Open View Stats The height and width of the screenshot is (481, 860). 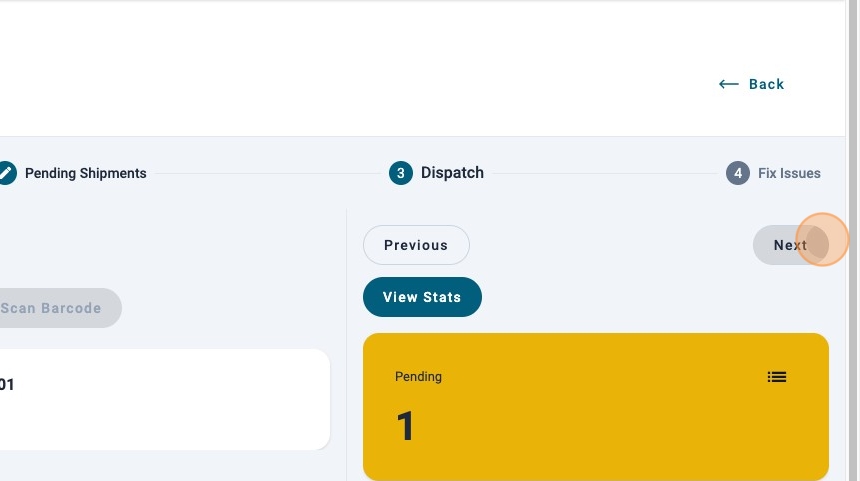(x=422, y=297)
